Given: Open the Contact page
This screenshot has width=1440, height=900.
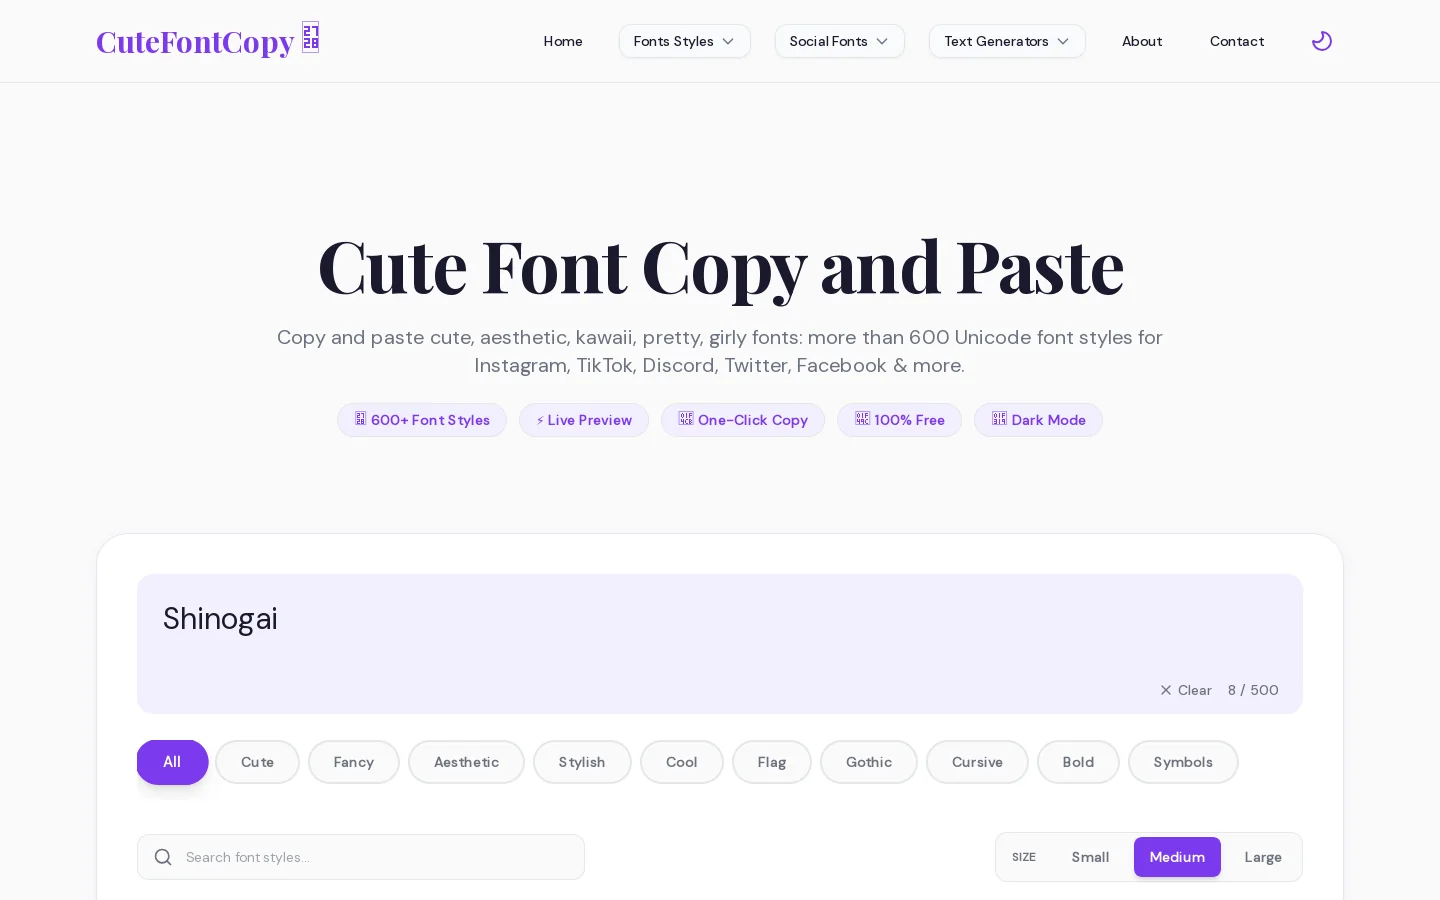Looking at the screenshot, I should click(x=1237, y=41).
